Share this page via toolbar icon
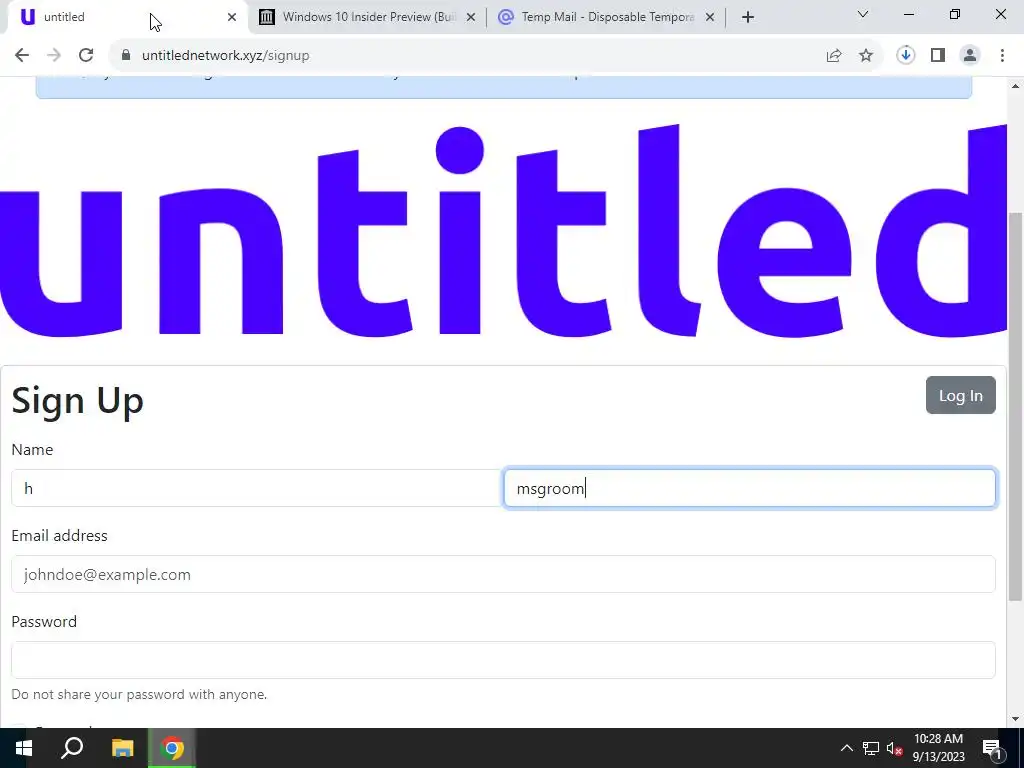This screenshot has width=1024, height=768. point(834,56)
